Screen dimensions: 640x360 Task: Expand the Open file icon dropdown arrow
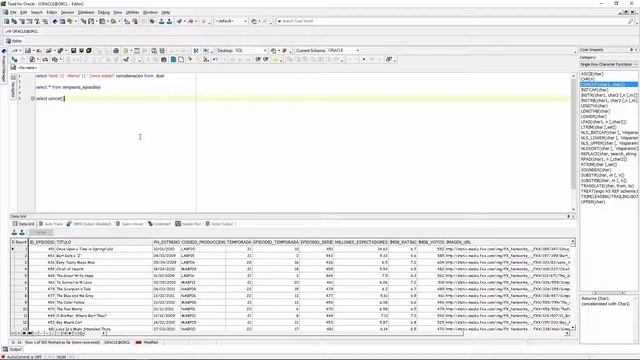55,51
